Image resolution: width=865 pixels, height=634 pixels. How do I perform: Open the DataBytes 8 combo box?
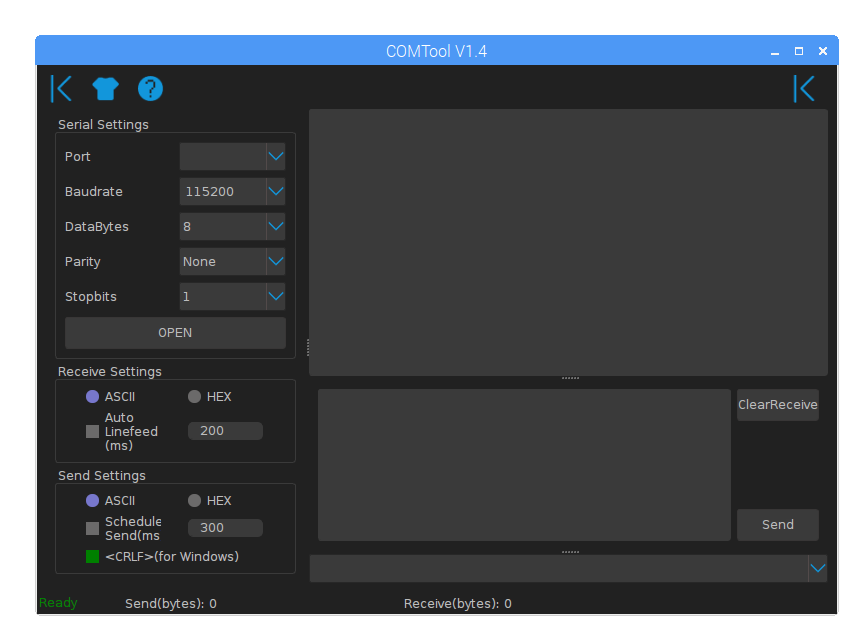(x=232, y=226)
